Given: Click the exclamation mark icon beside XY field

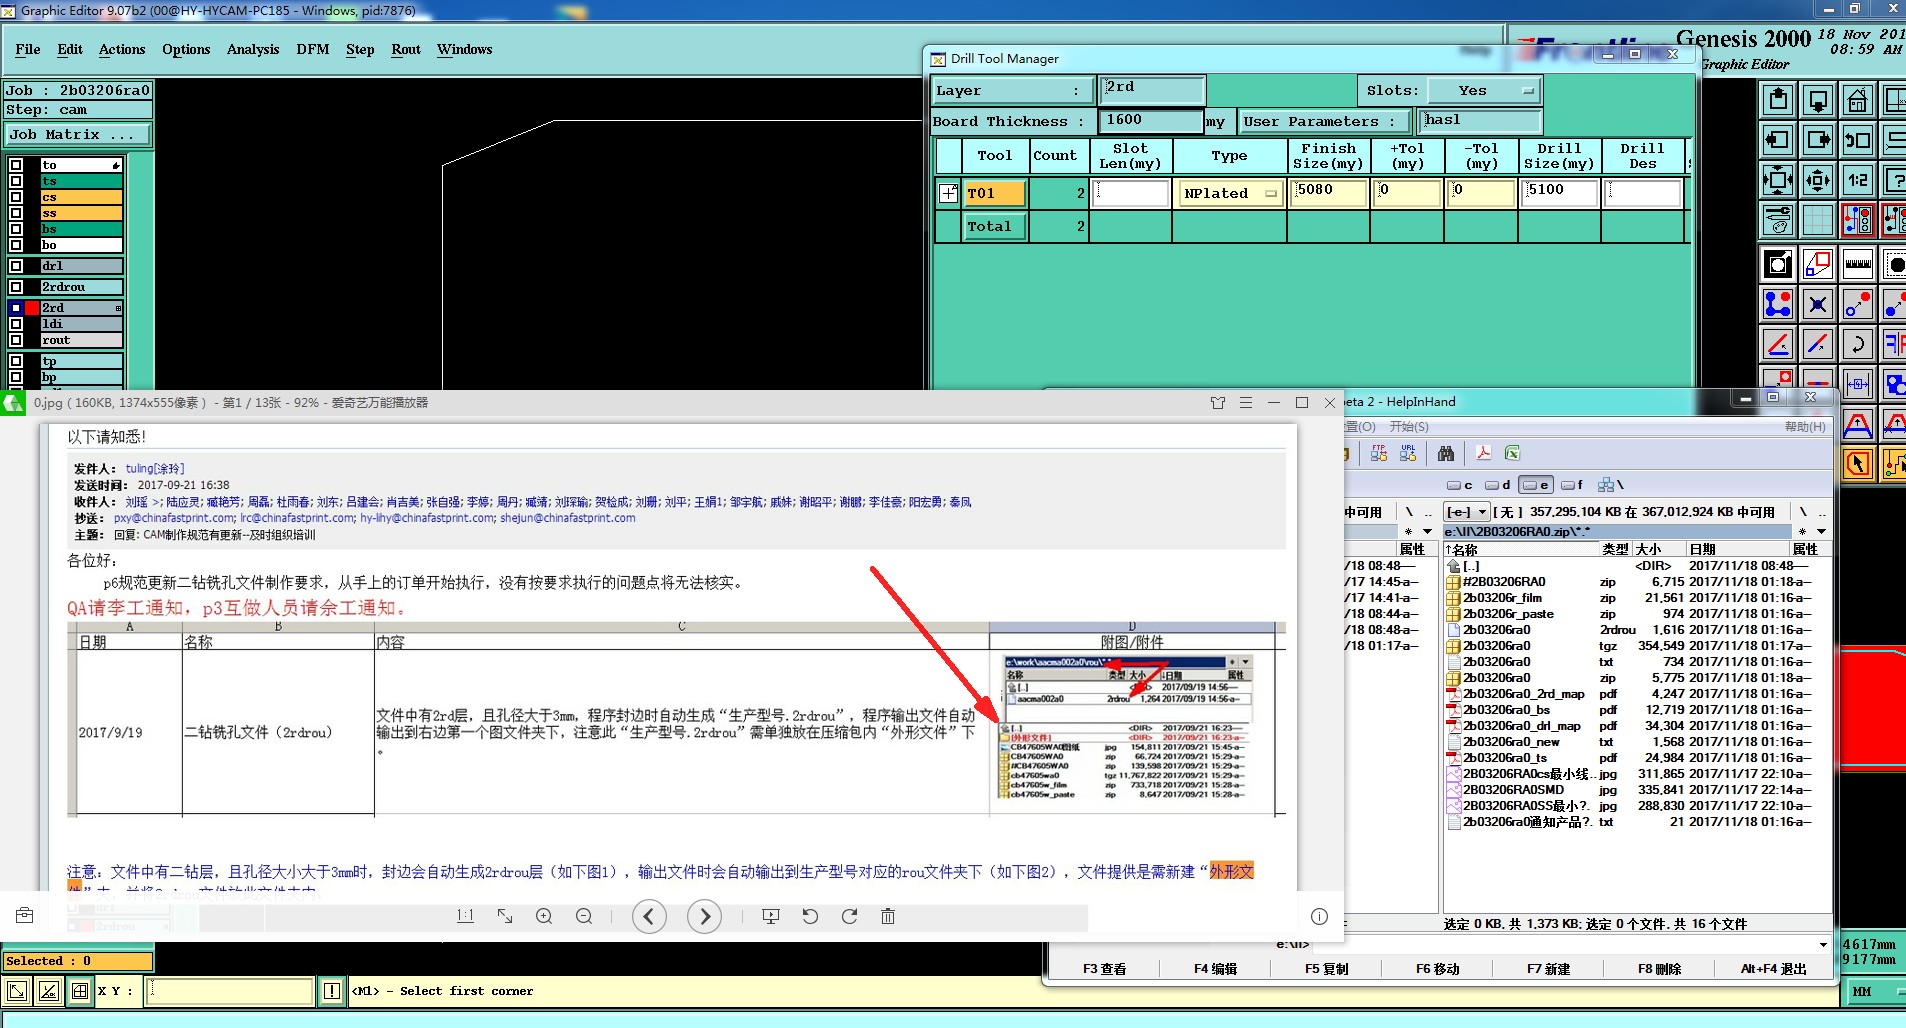Looking at the screenshot, I should (x=332, y=991).
